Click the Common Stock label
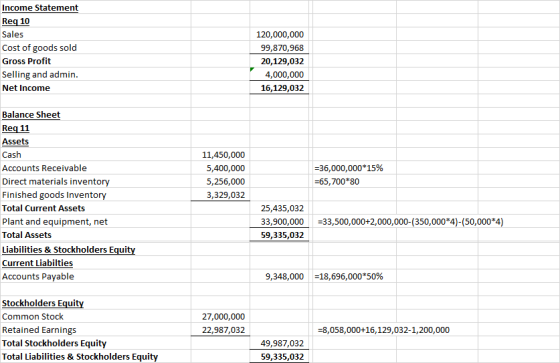 click(33, 317)
